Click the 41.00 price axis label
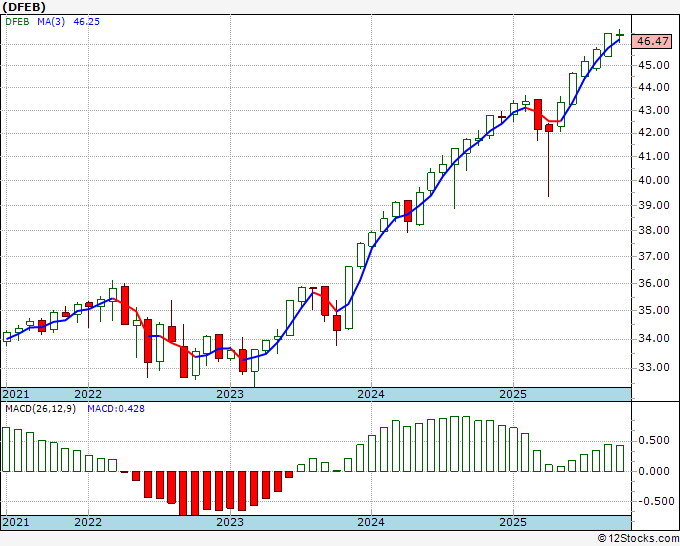 [654, 156]
